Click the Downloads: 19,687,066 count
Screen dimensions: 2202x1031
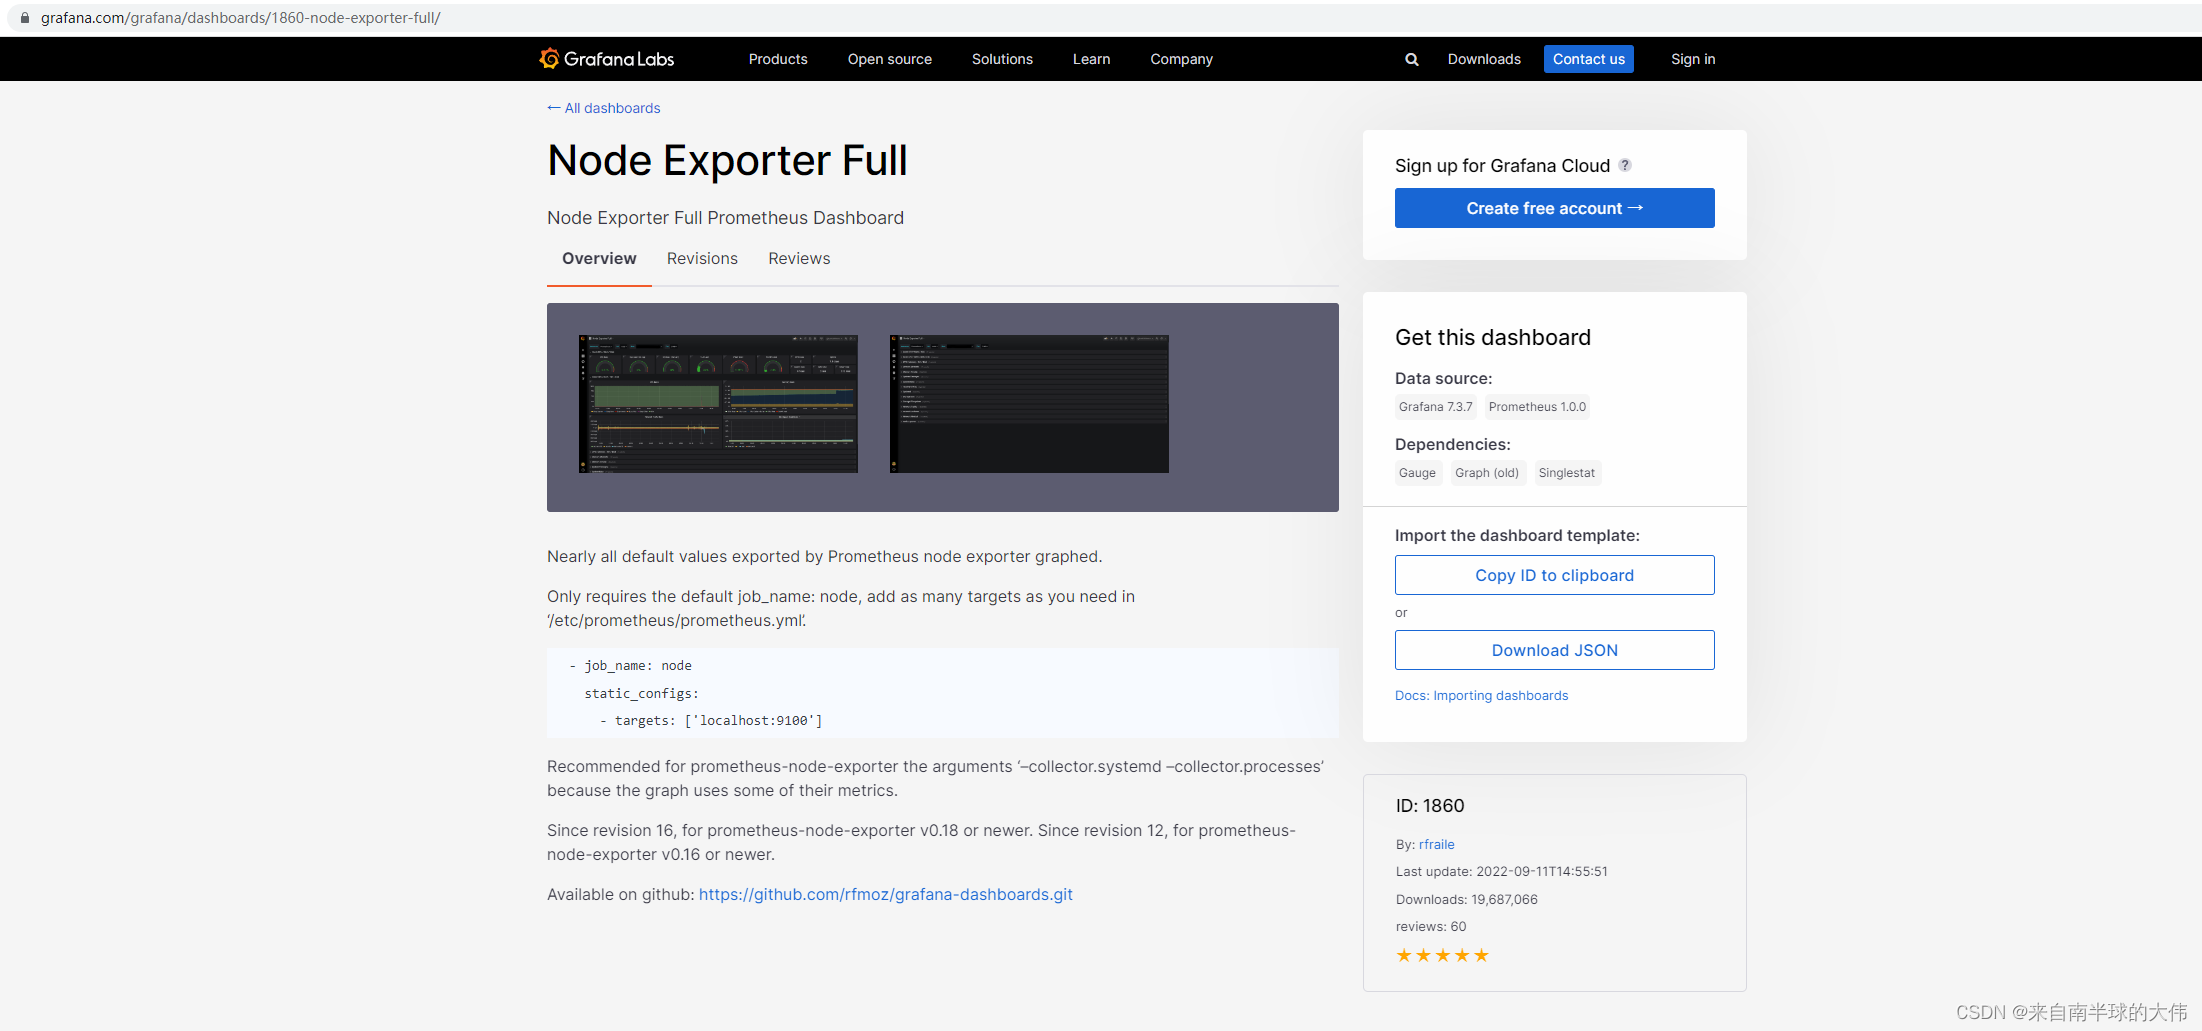click(x=1467, y=899)
